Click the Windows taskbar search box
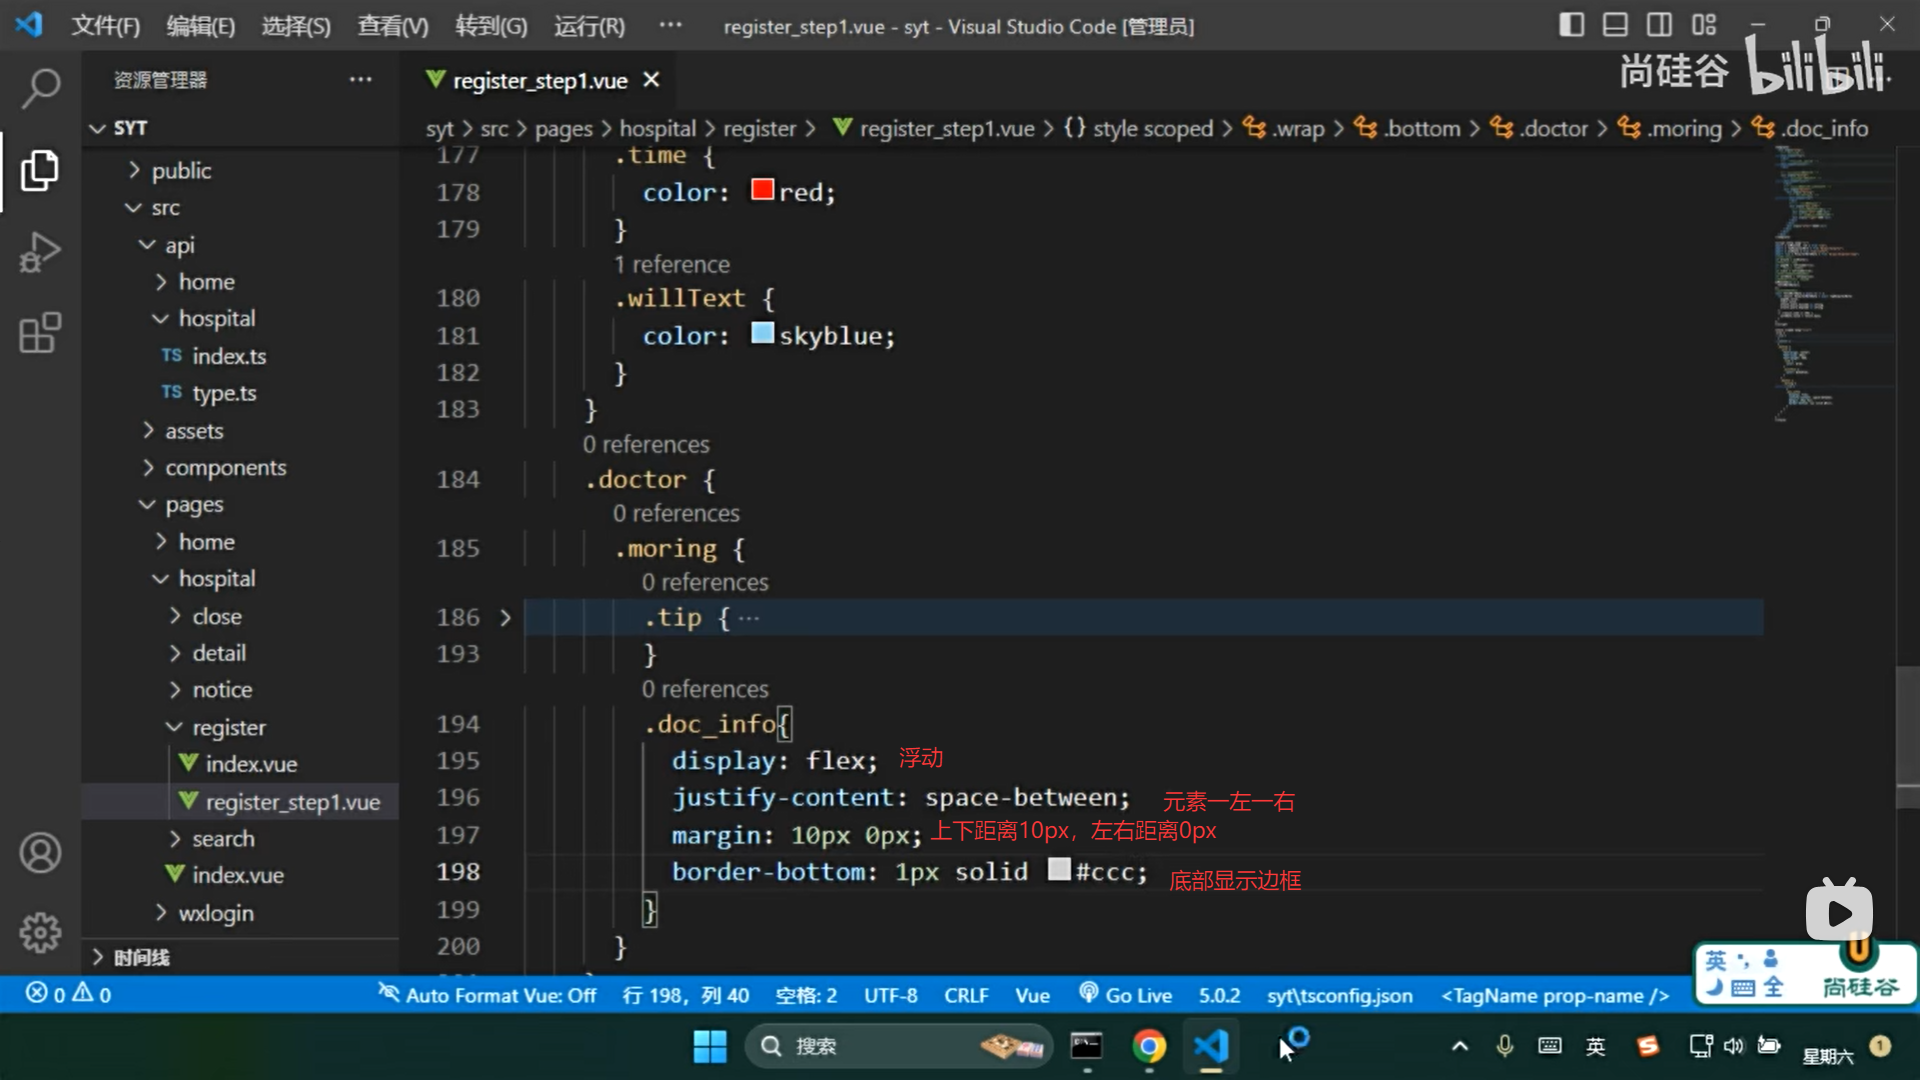Viewport: 1920px width, 1080px height. [x=880, y=1046]
